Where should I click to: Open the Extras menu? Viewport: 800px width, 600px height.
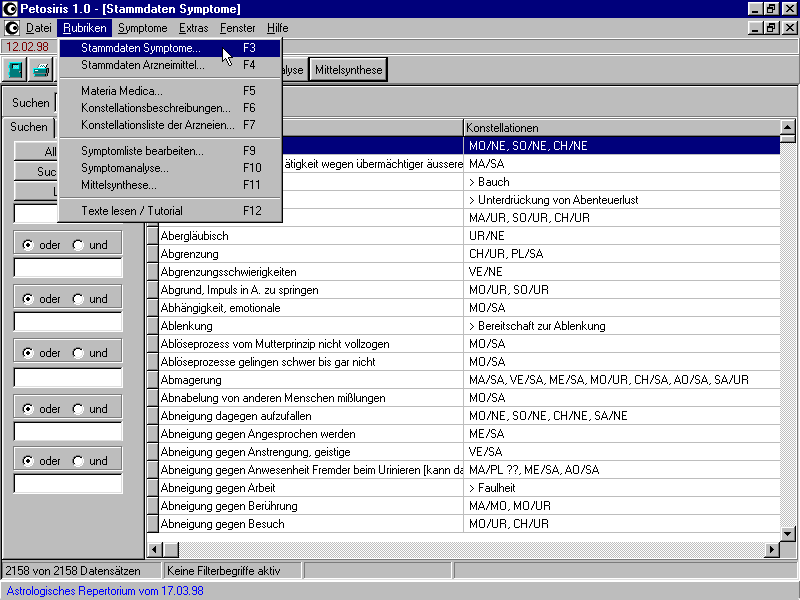(193, 28)
